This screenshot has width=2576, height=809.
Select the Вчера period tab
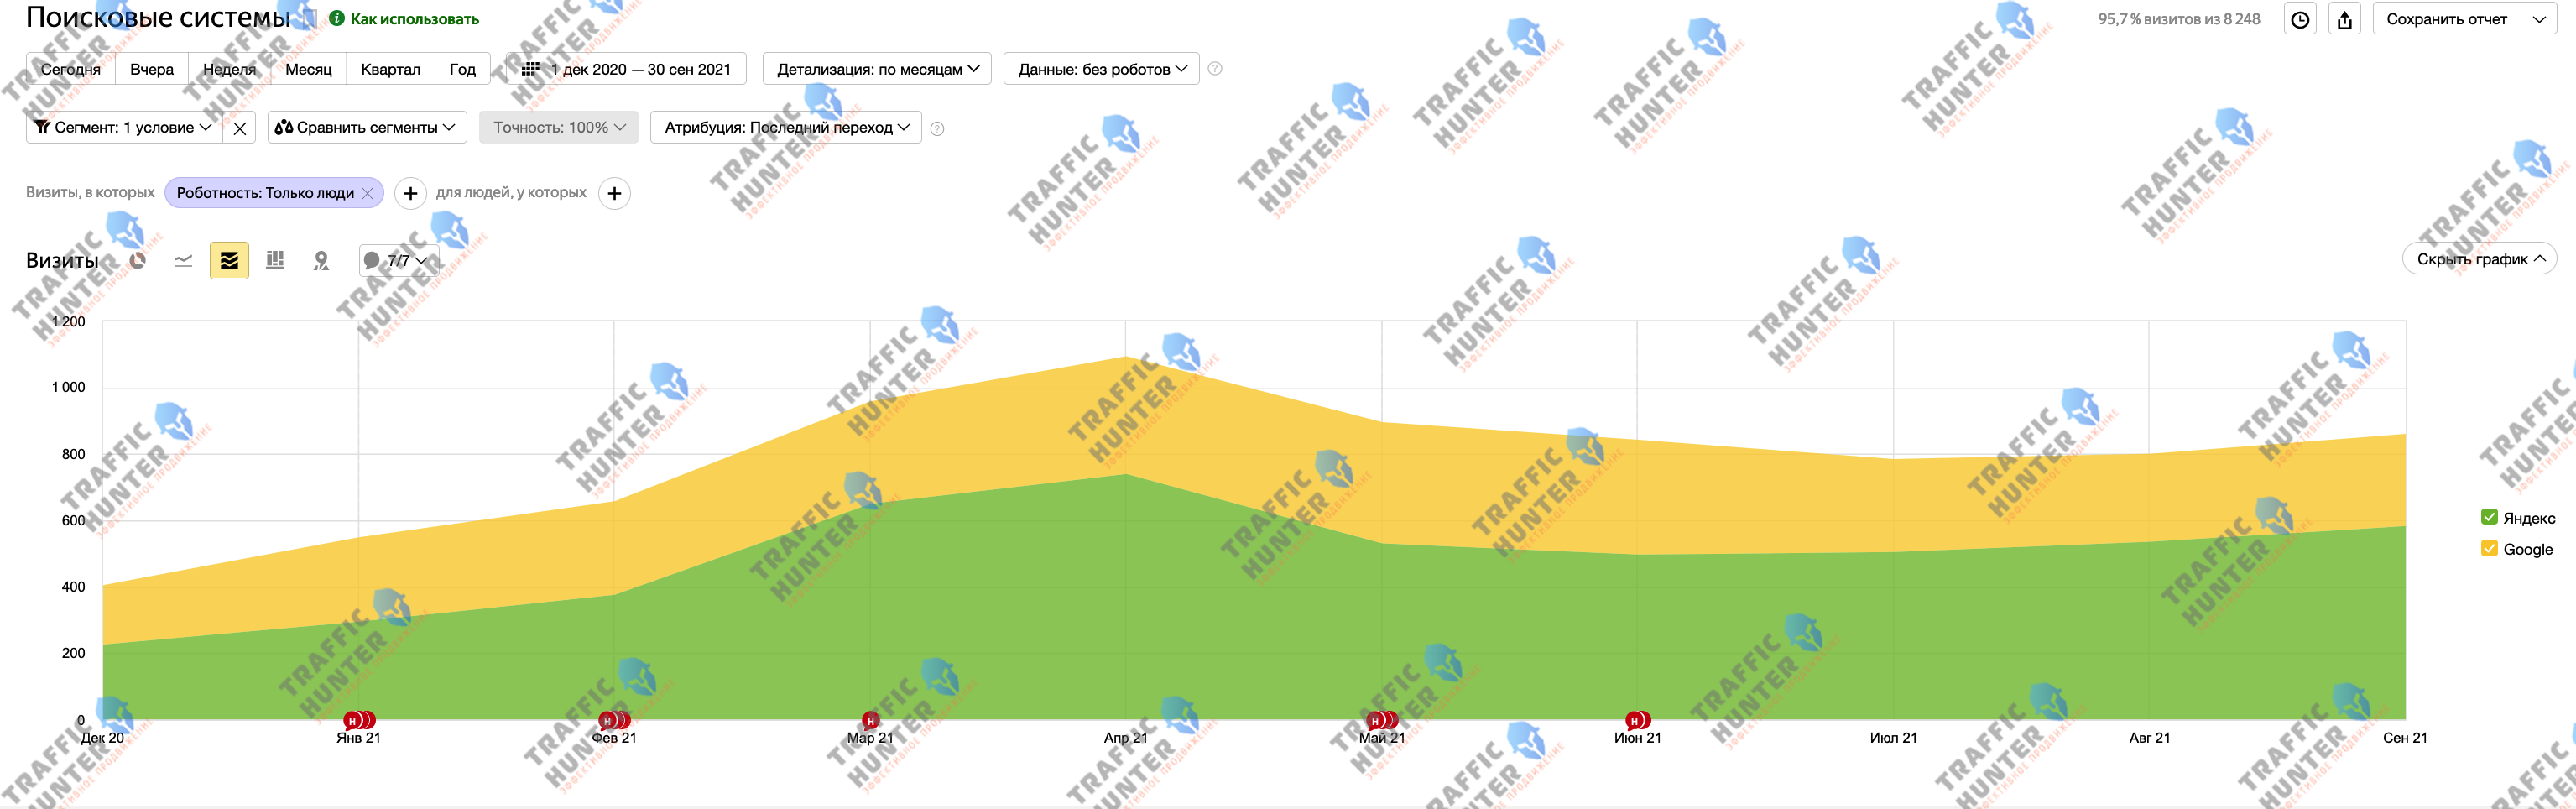pyautogui.click(x=152, y=69)
